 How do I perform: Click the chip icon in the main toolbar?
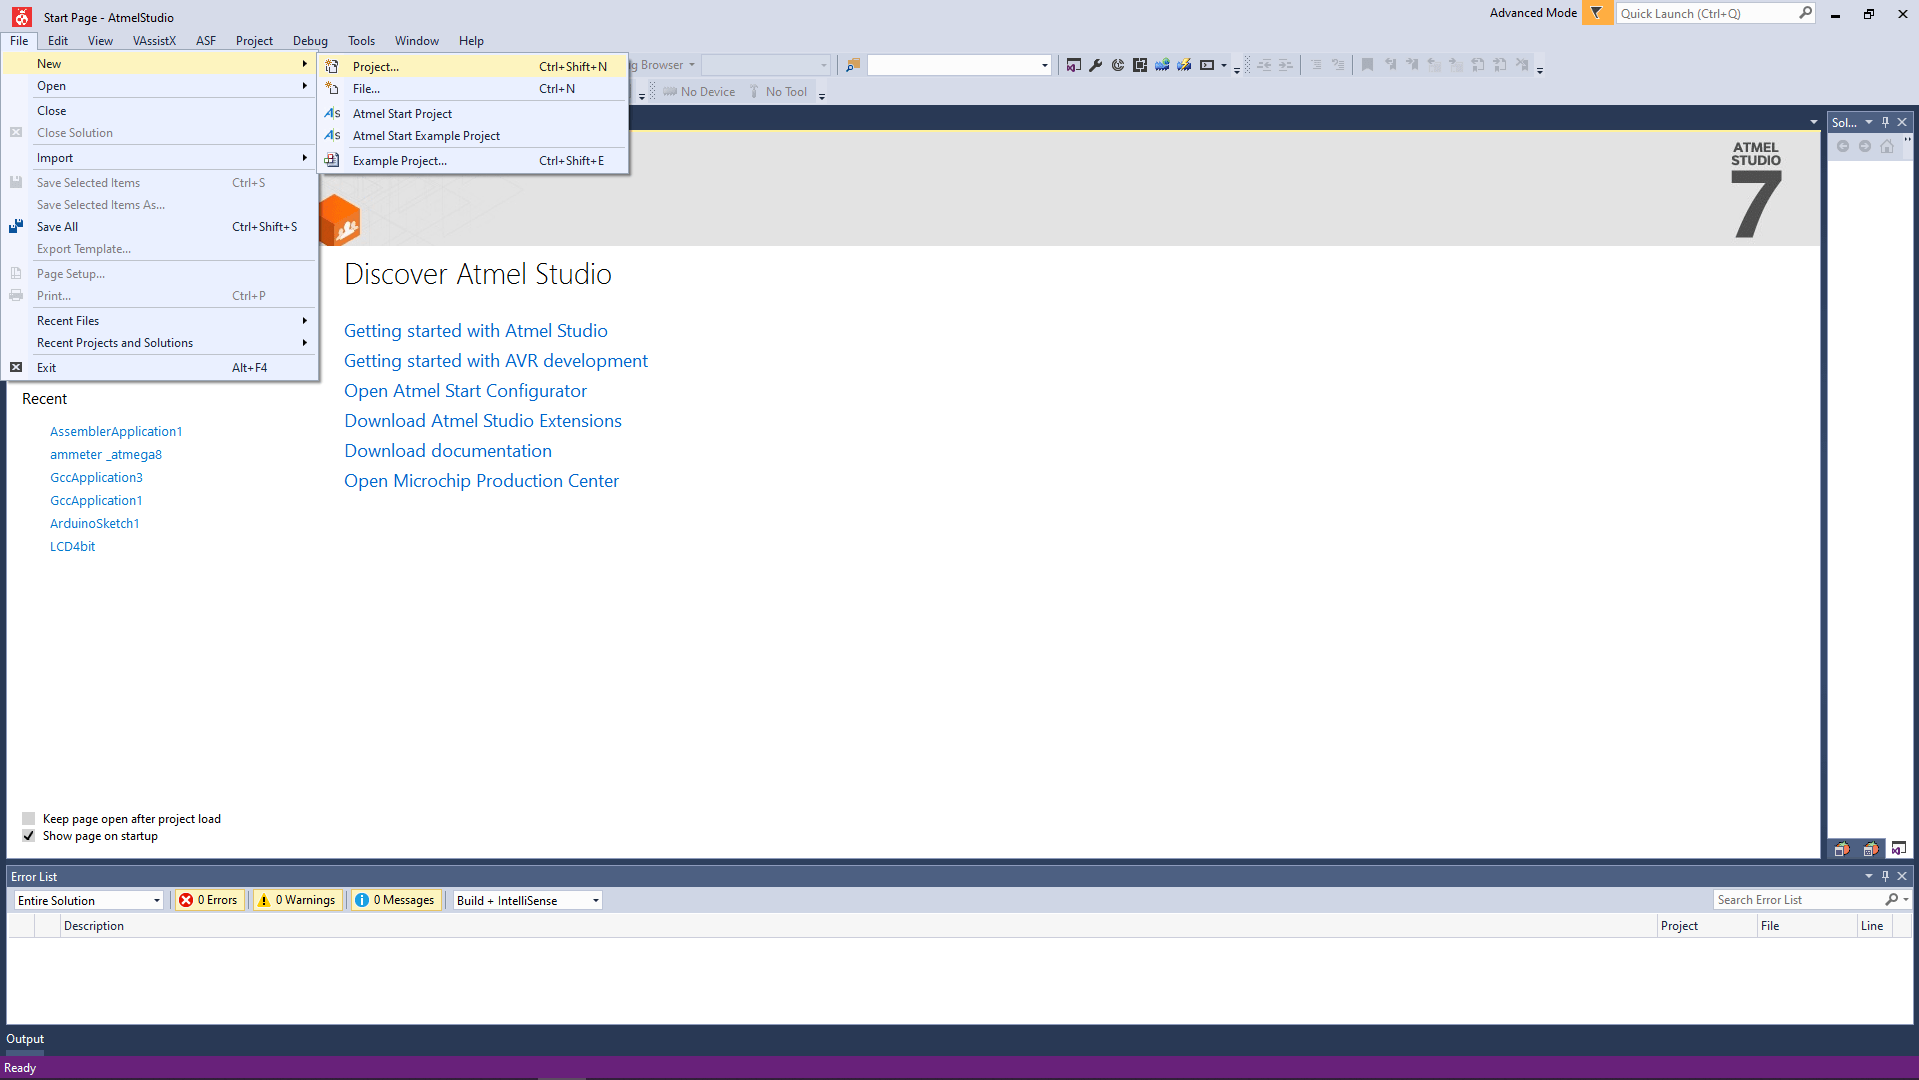[1140, 65]
